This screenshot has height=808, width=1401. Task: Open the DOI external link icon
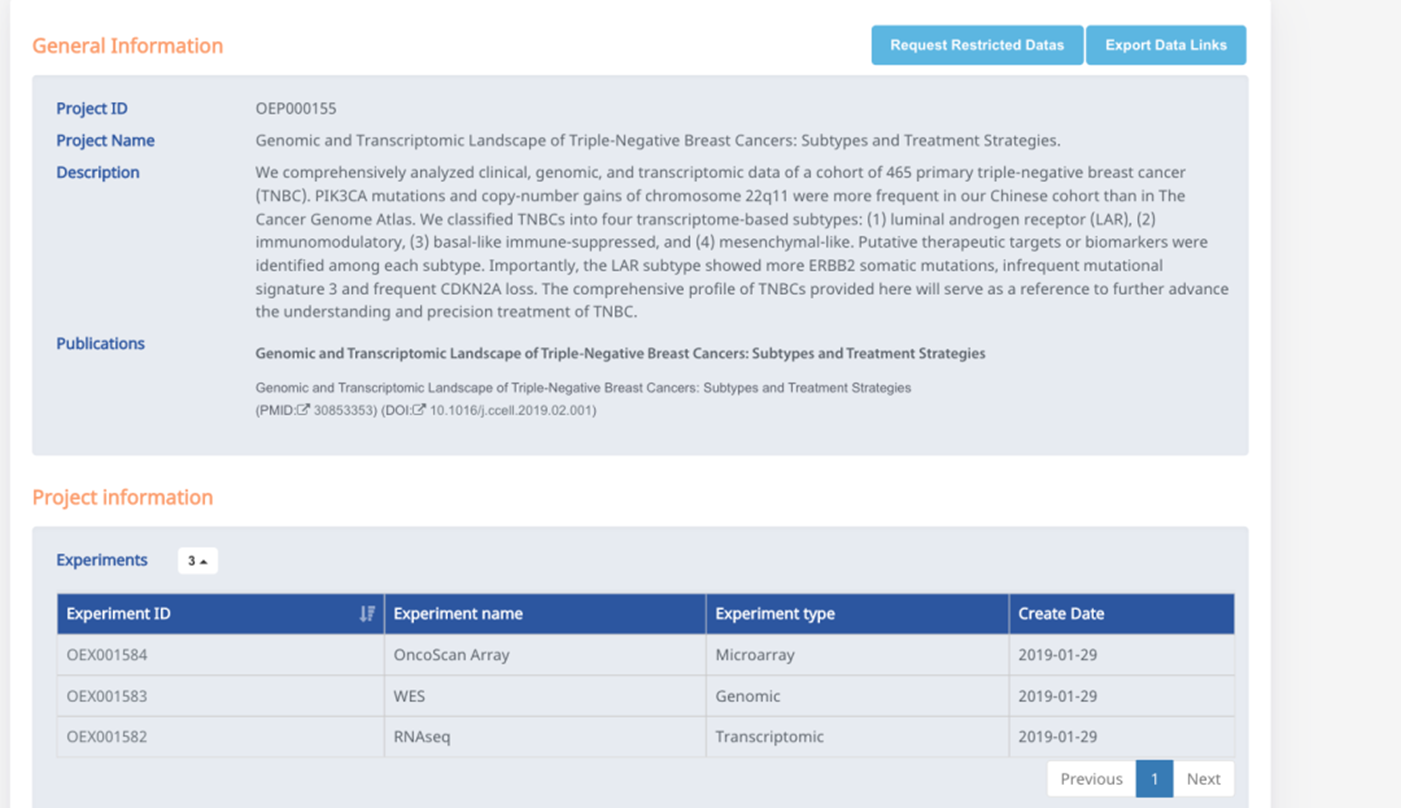420,410
